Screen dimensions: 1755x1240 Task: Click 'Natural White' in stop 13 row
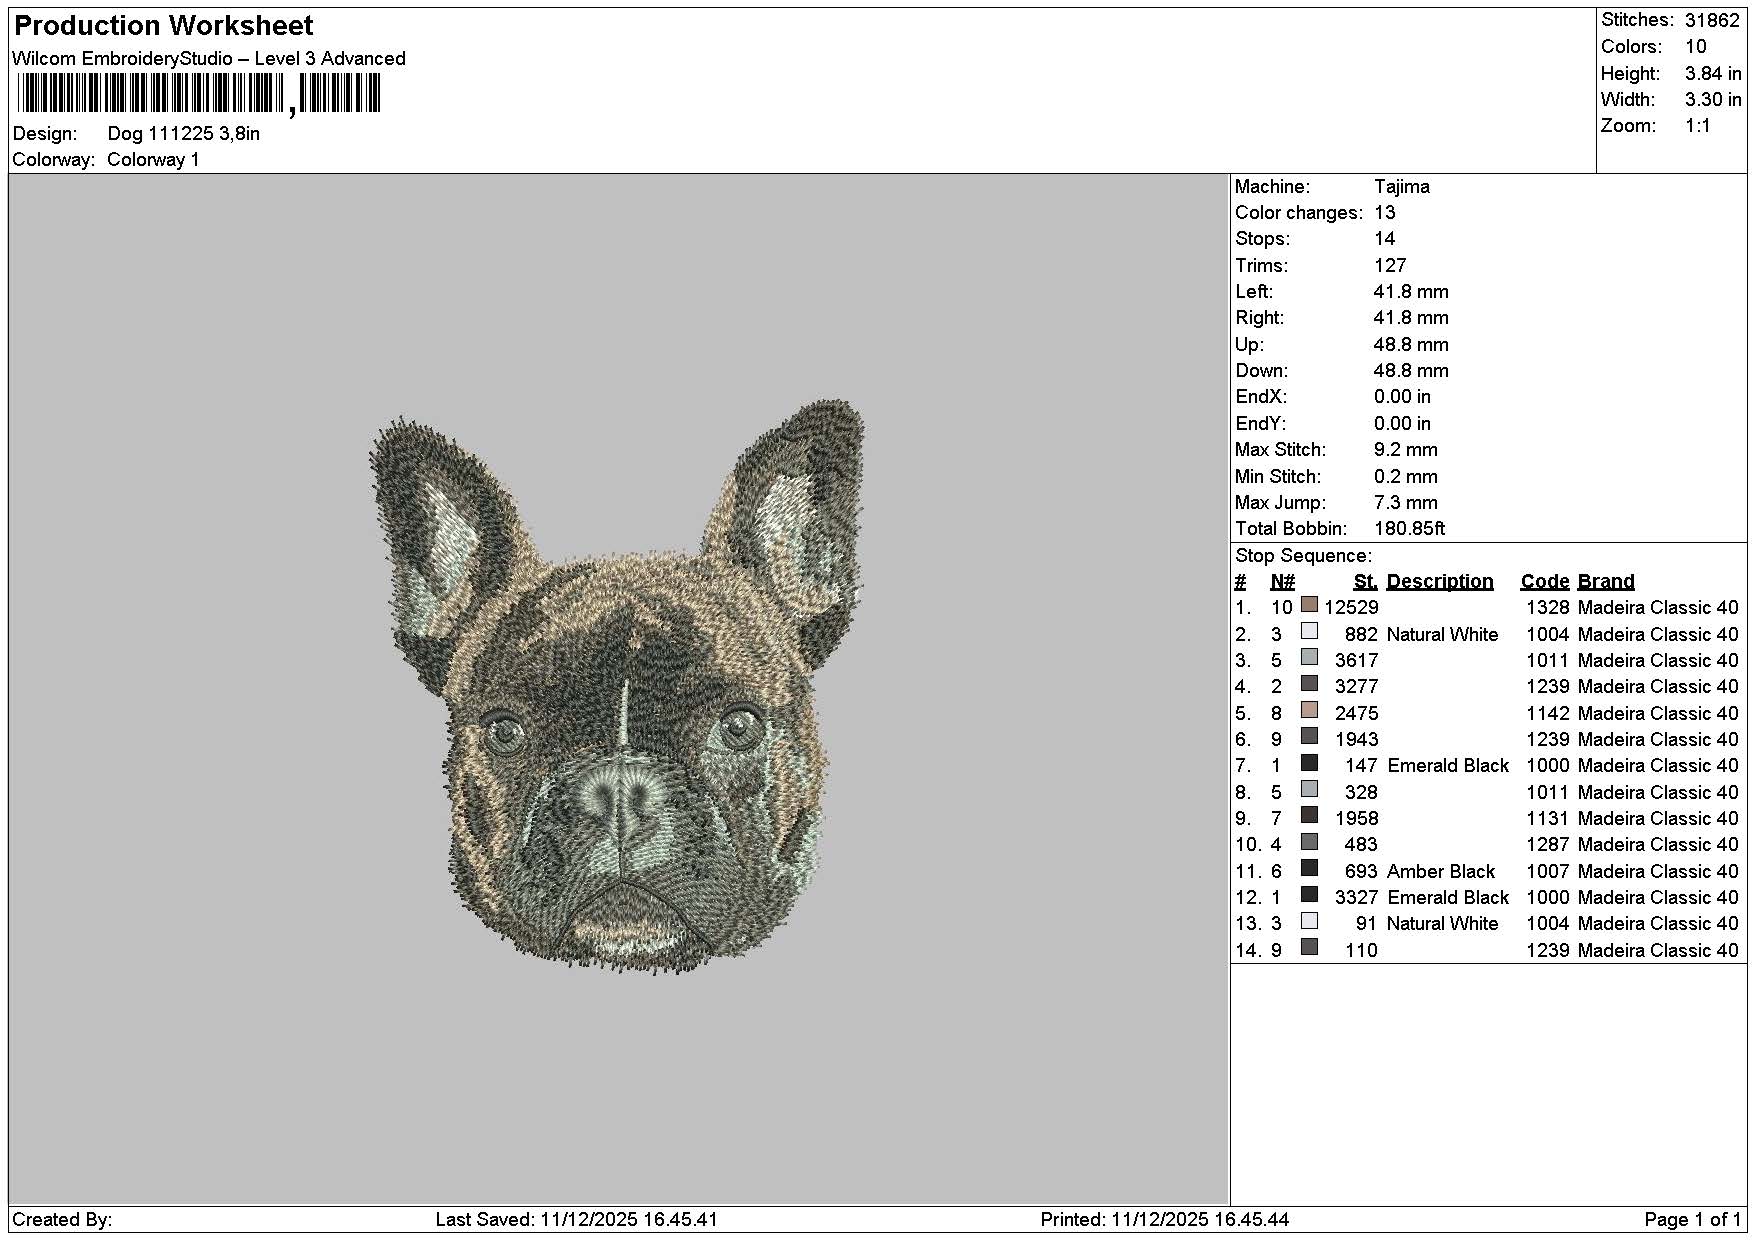pos(1443,924)
